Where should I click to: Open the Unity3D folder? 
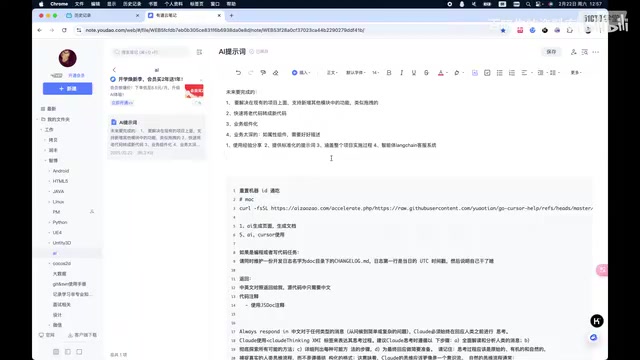[x=62, y=243]
